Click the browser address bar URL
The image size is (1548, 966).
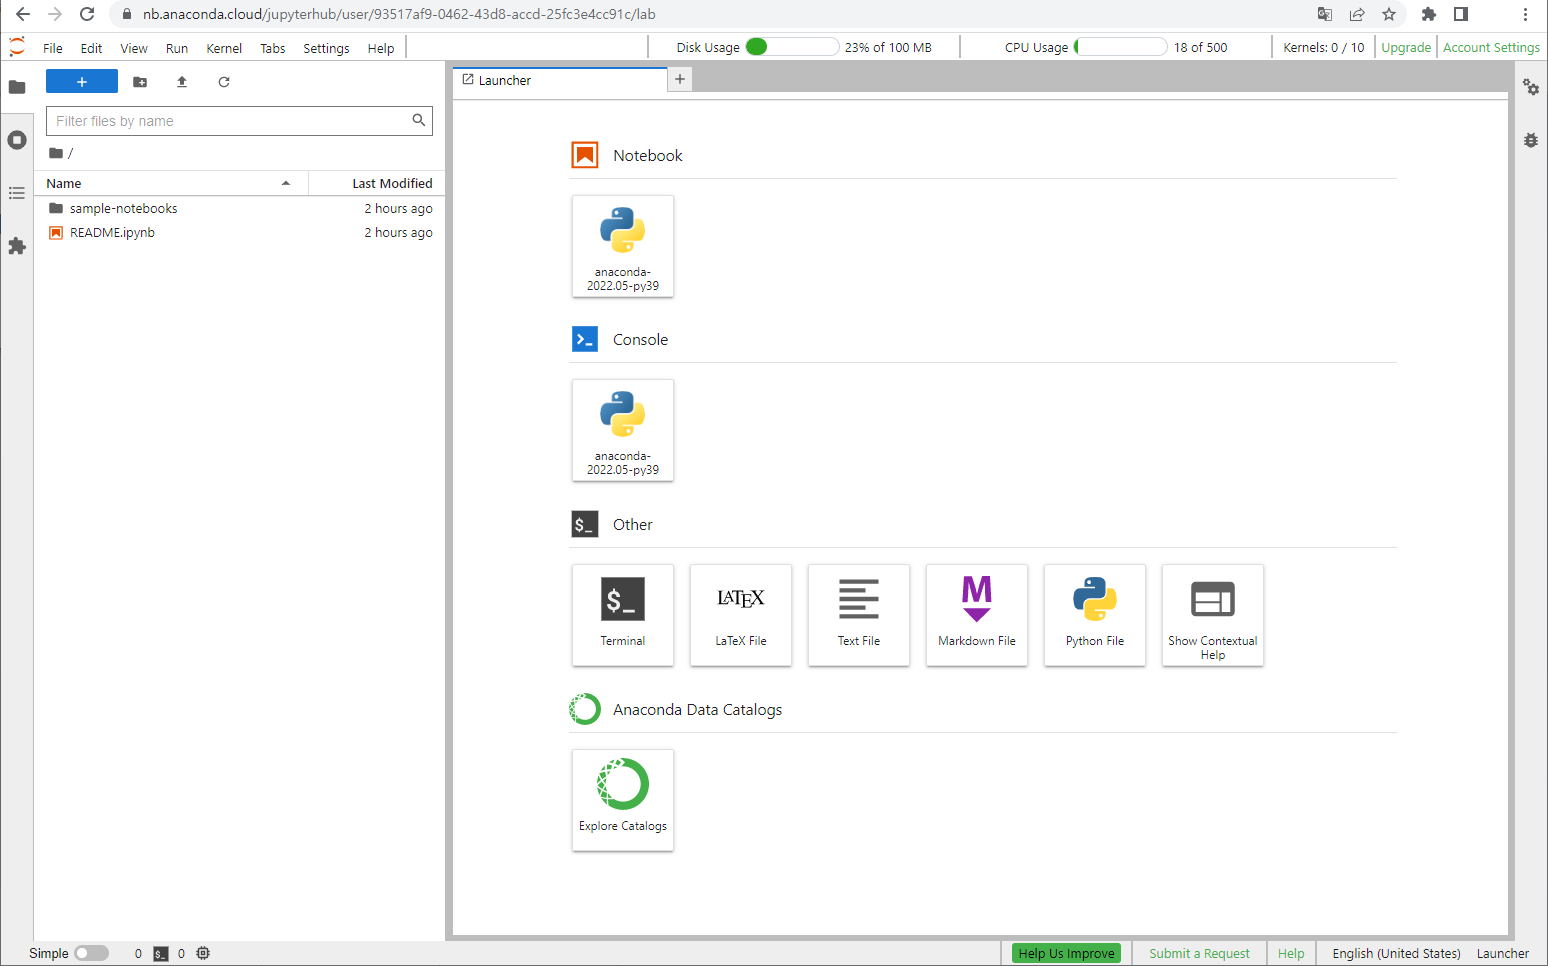click(x=399, y=14)
